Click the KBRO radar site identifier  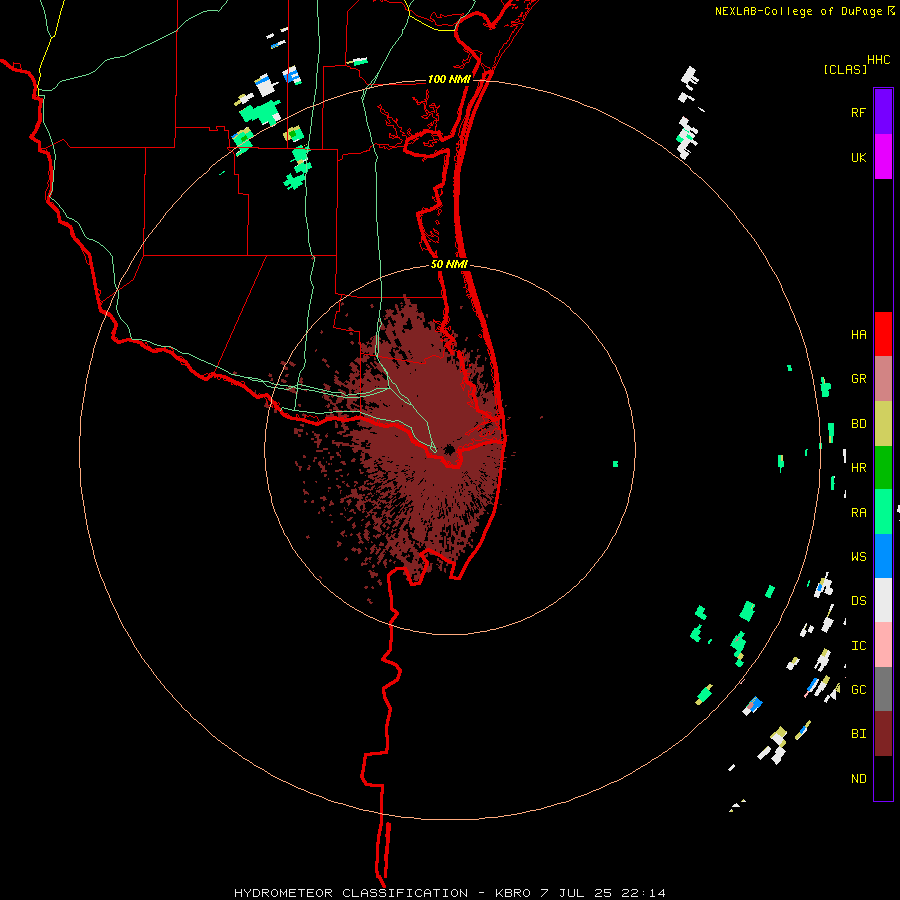pos(513,893)
